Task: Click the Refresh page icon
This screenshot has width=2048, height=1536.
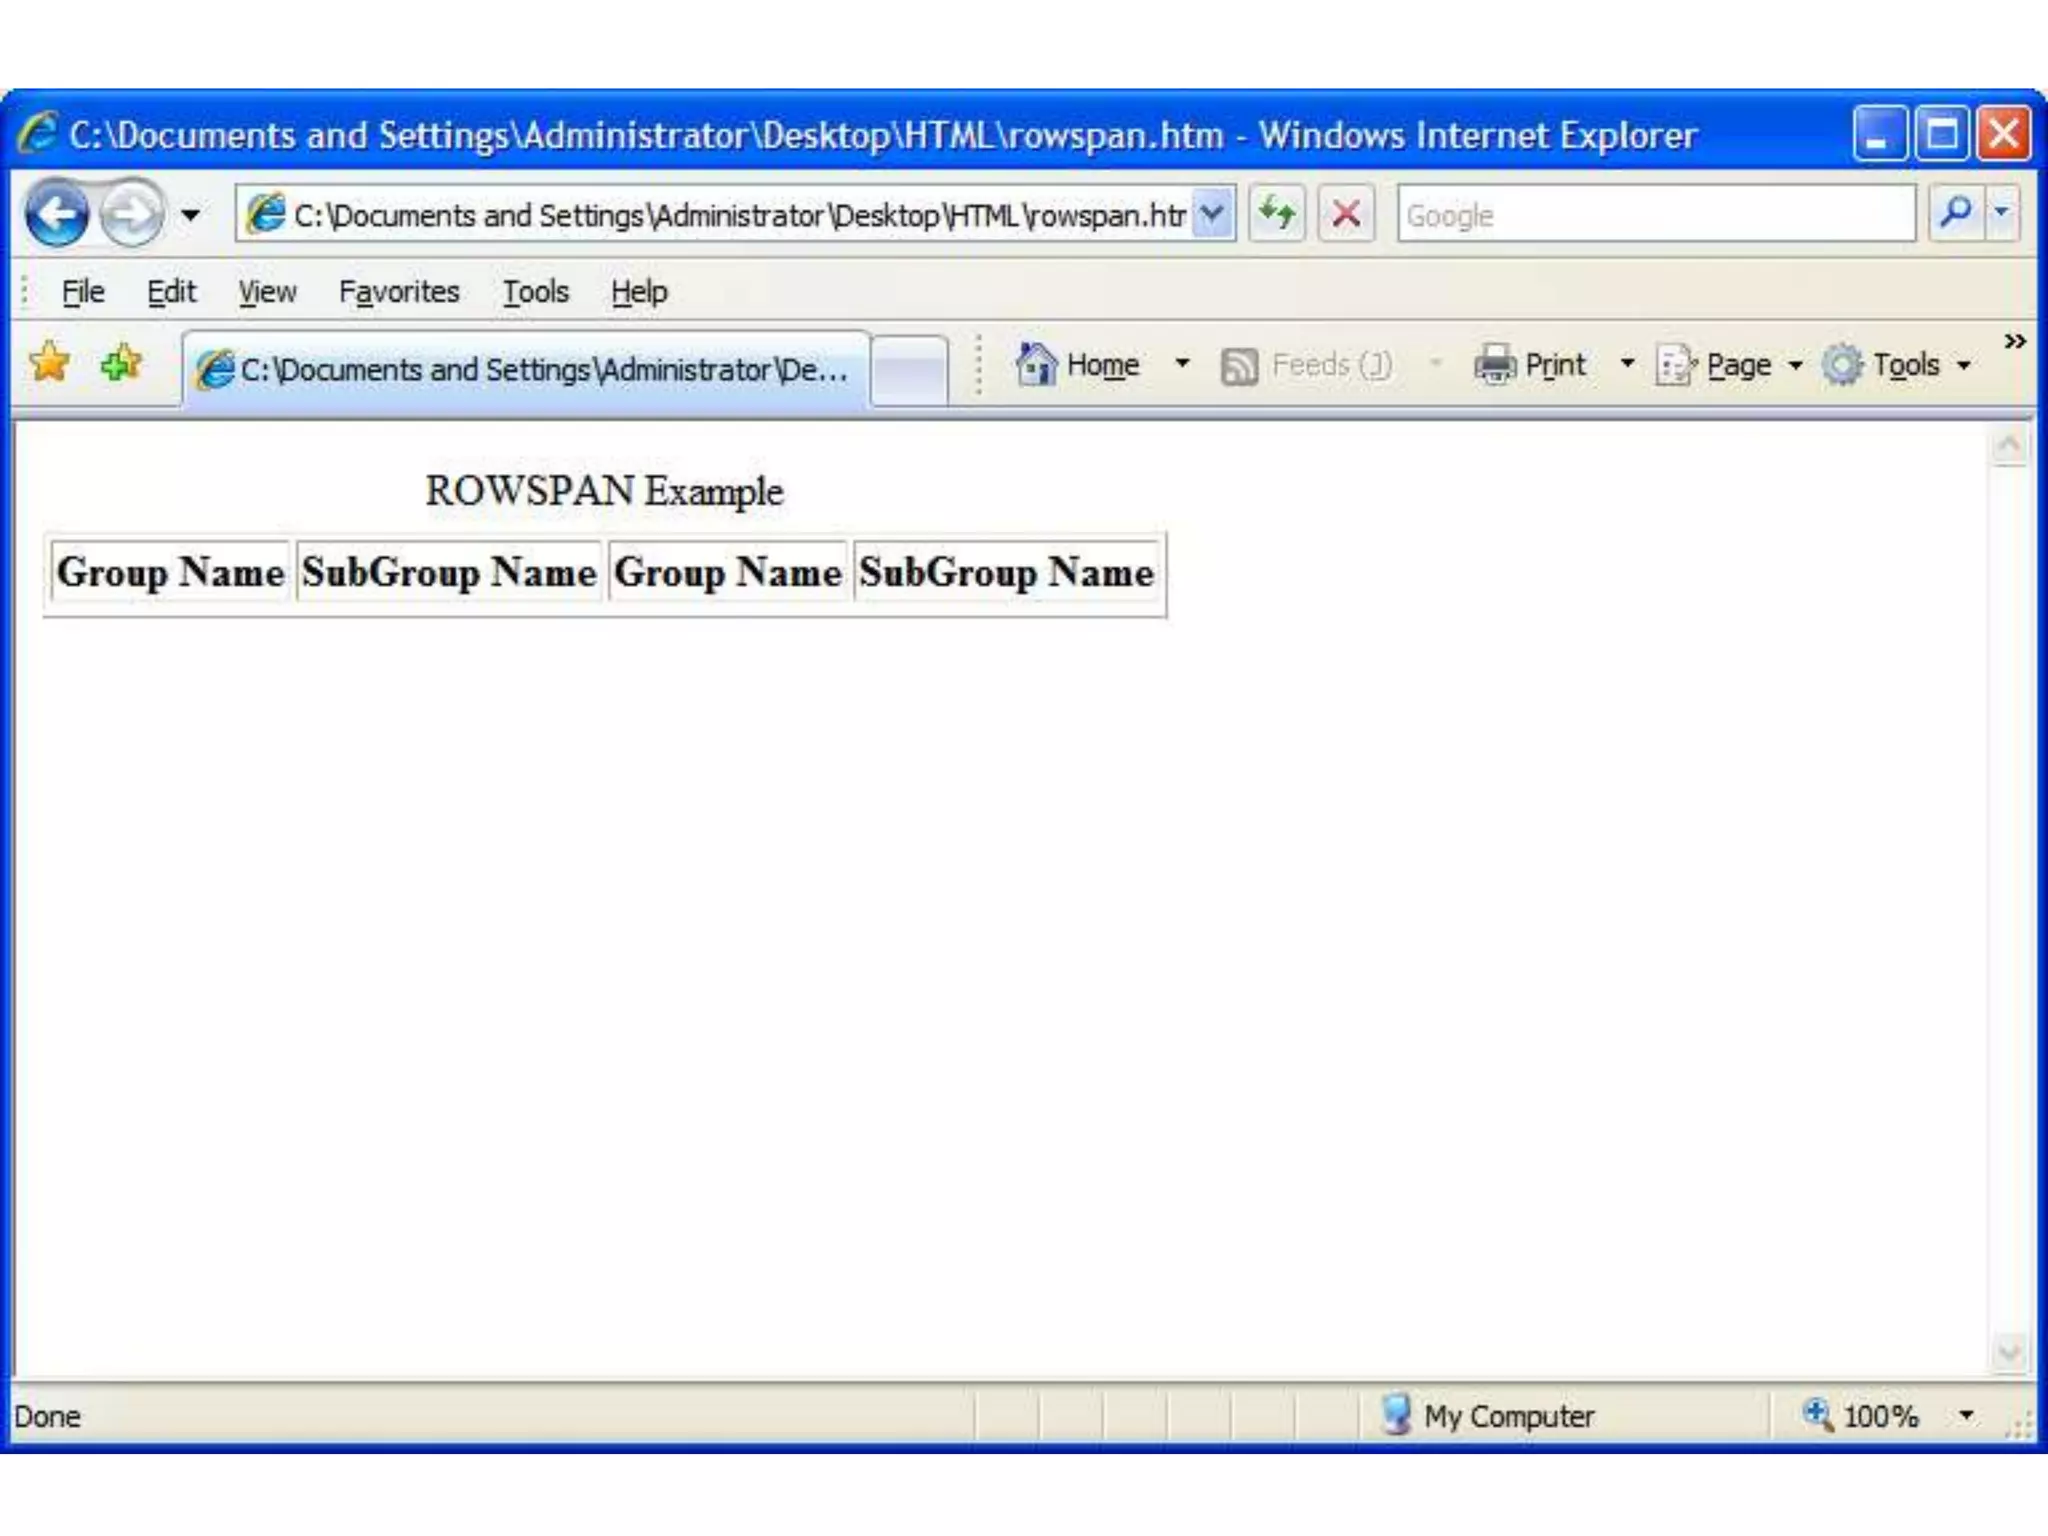Action: [x=1277, y=213]
